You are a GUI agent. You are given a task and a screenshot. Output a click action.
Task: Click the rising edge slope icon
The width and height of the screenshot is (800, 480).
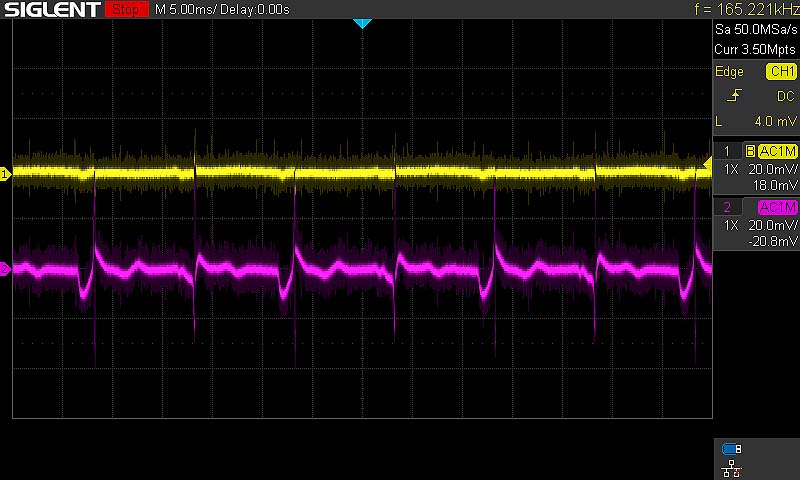click(734, 95)
